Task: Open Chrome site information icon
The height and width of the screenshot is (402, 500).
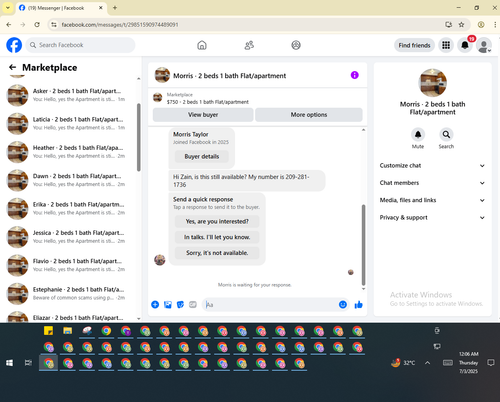Action: [54, 24]
